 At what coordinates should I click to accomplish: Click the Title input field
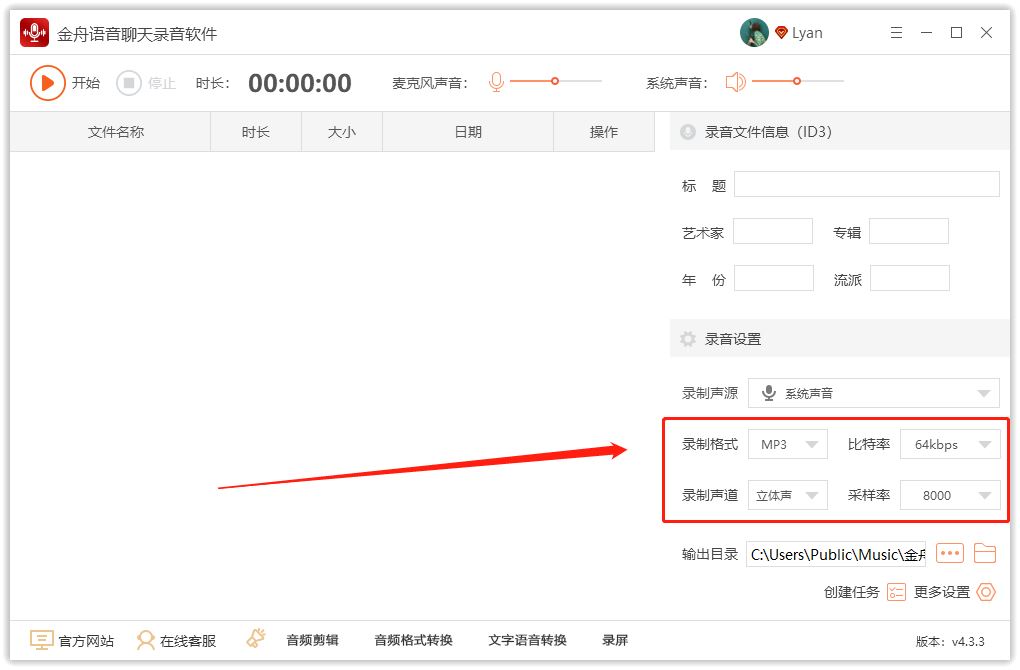(x=866, y=184)
